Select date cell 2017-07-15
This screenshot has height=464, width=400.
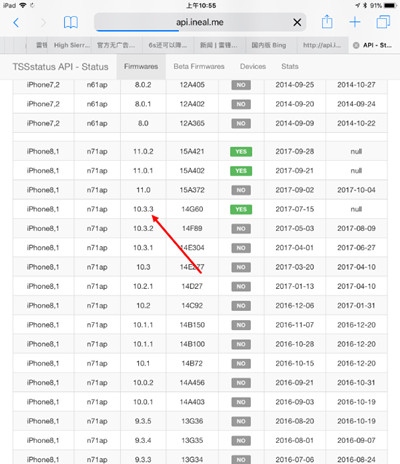[295, 209]
